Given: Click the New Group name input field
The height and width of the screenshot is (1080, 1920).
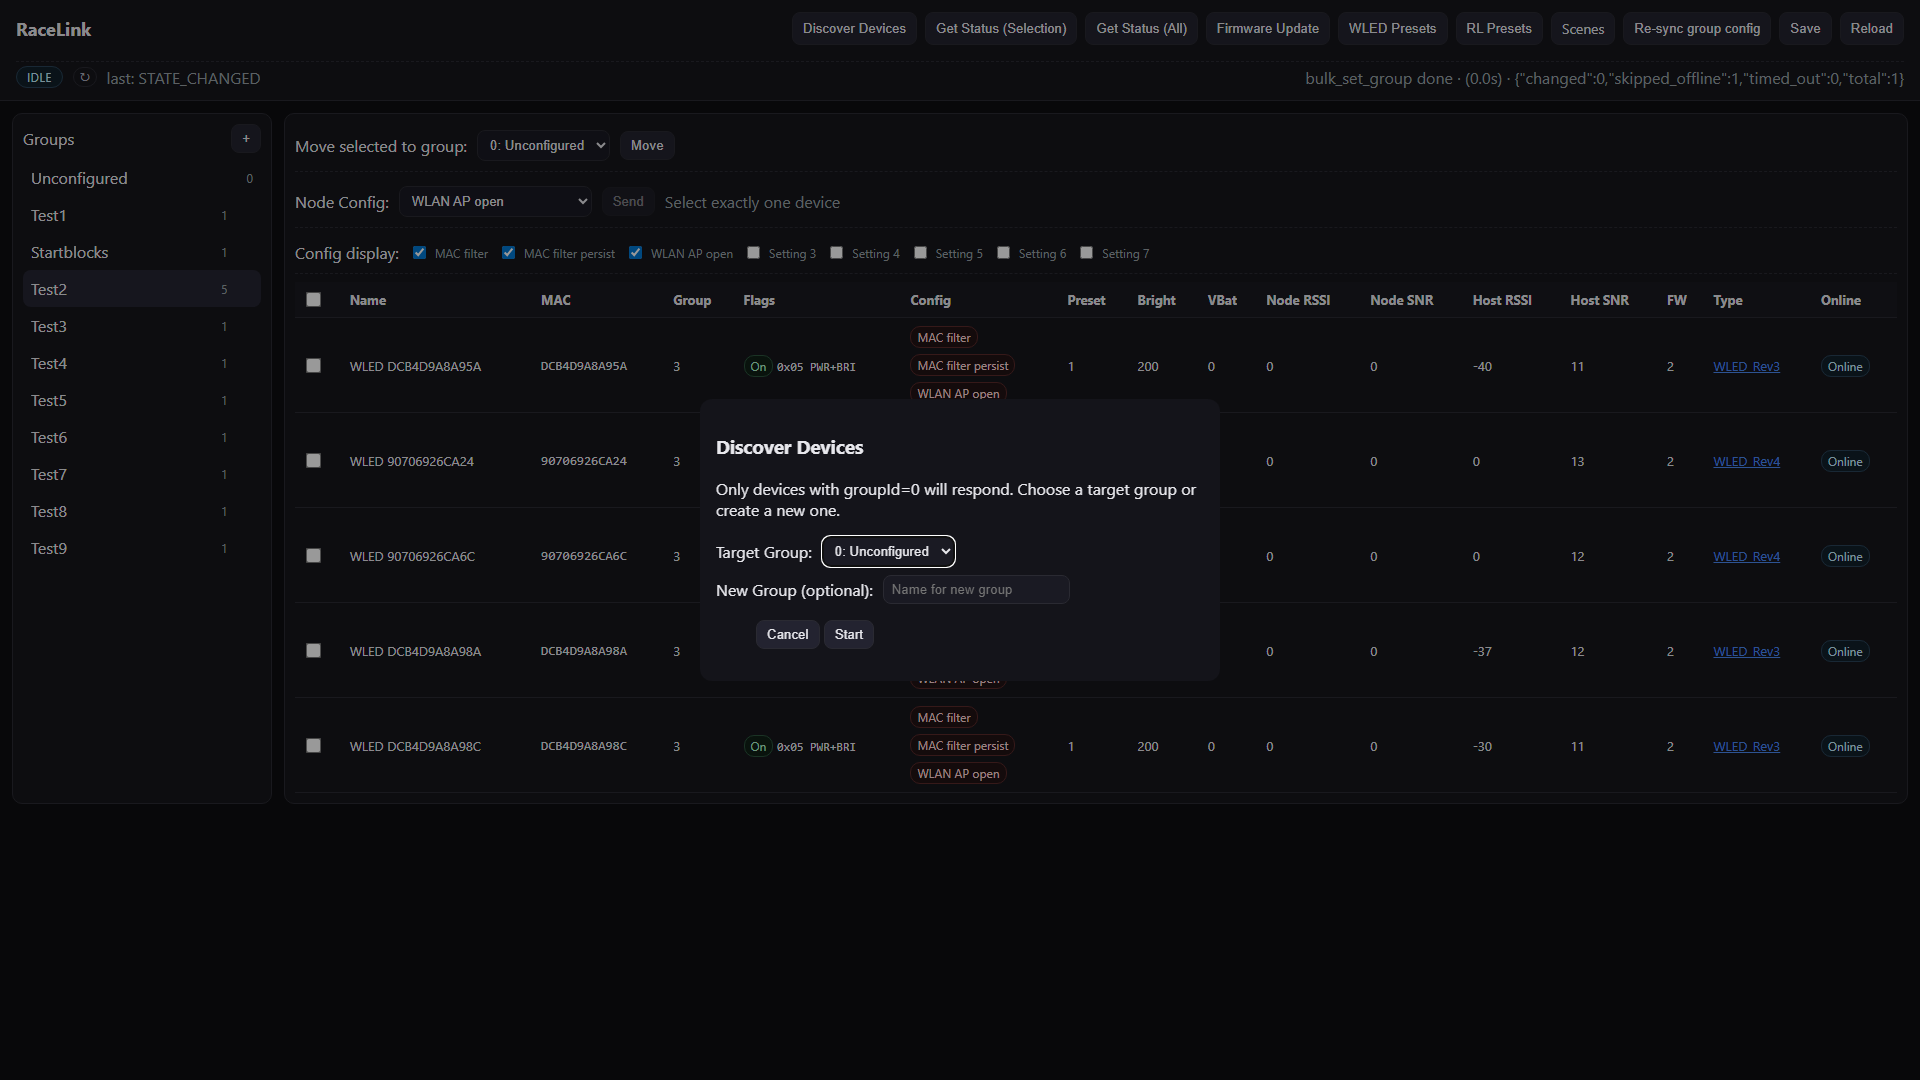Looking at the screenshot, I should tap(976, 590).
